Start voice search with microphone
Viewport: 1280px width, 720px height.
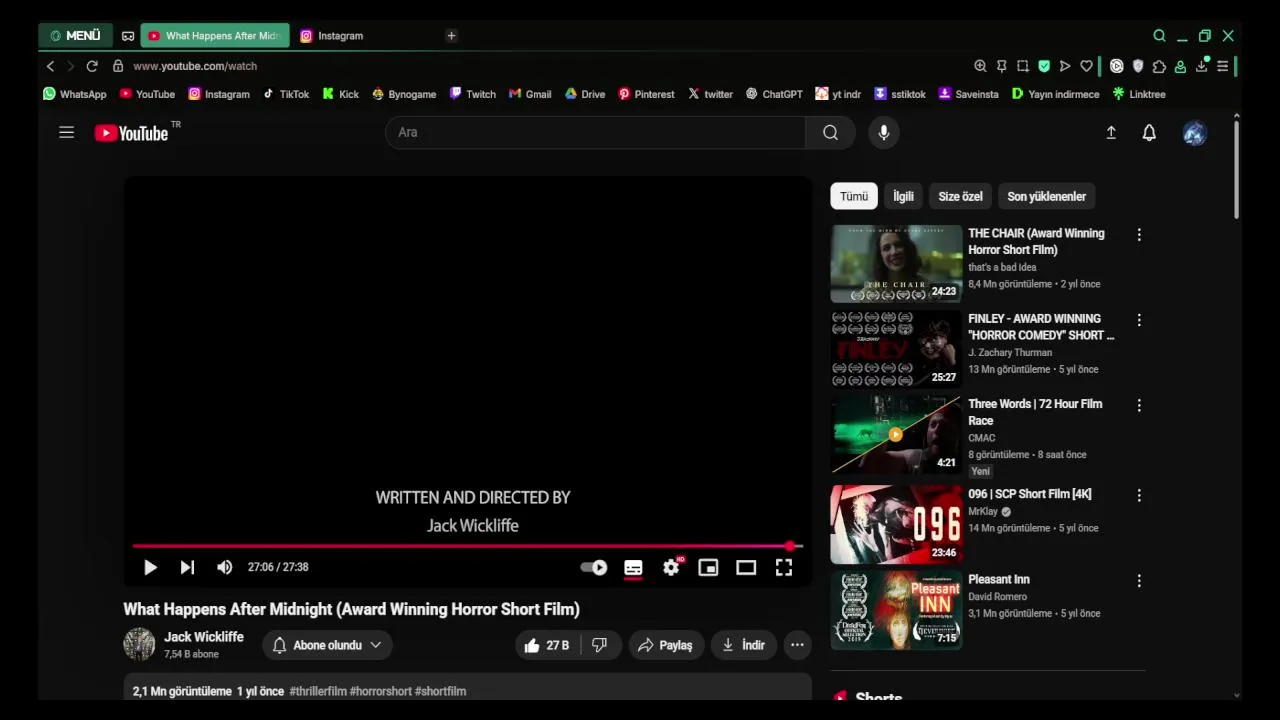click(x=883, y=132)
